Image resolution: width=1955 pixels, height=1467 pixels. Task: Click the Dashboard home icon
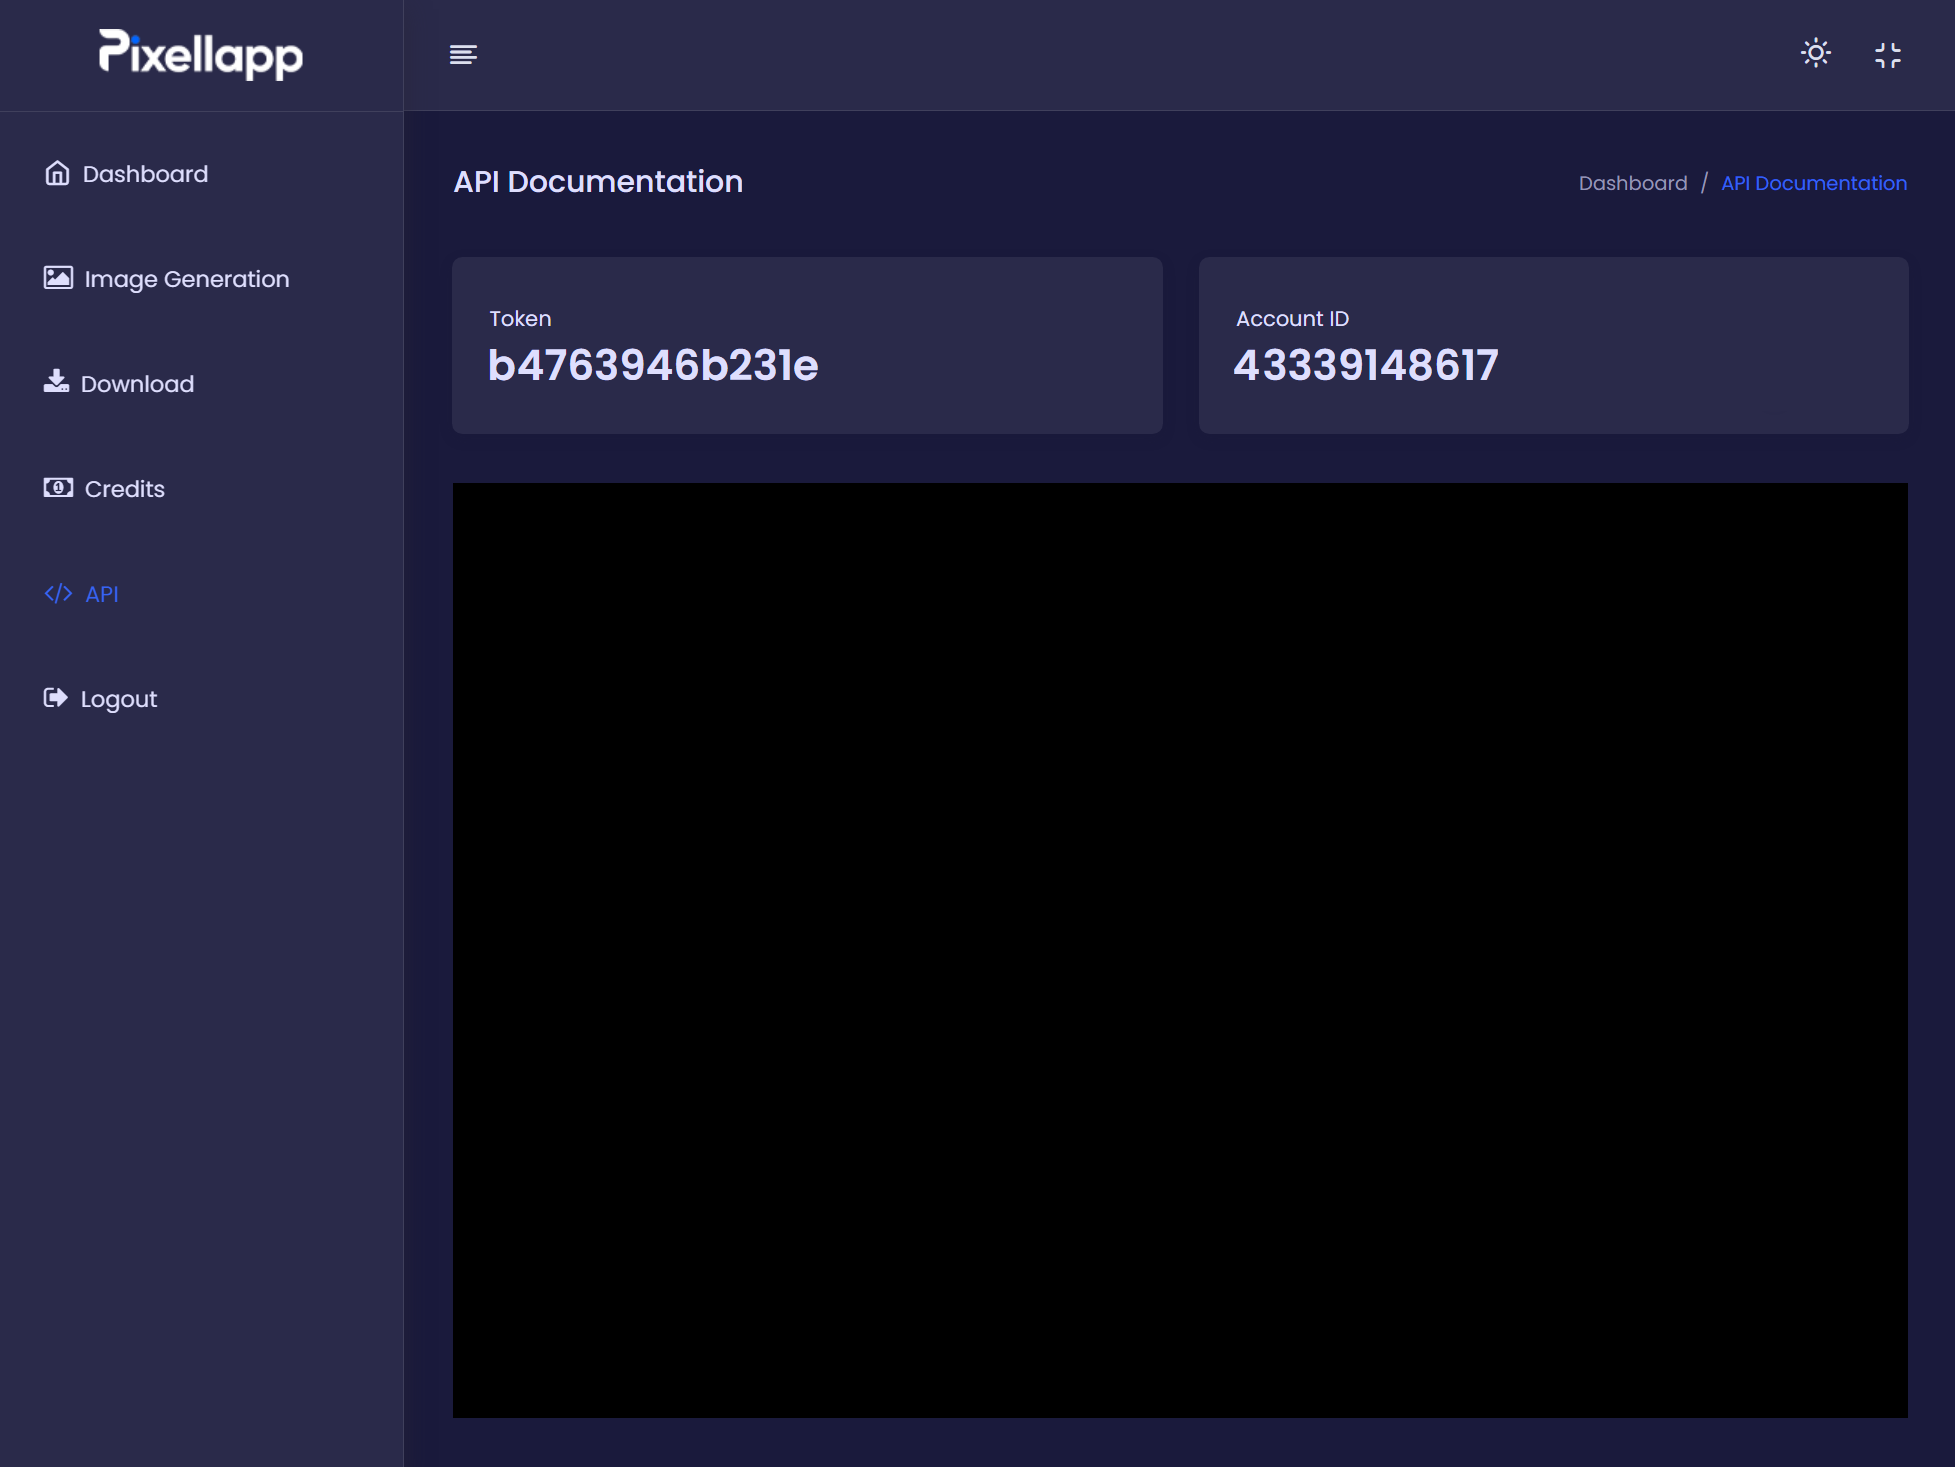[x=57, y=173]
